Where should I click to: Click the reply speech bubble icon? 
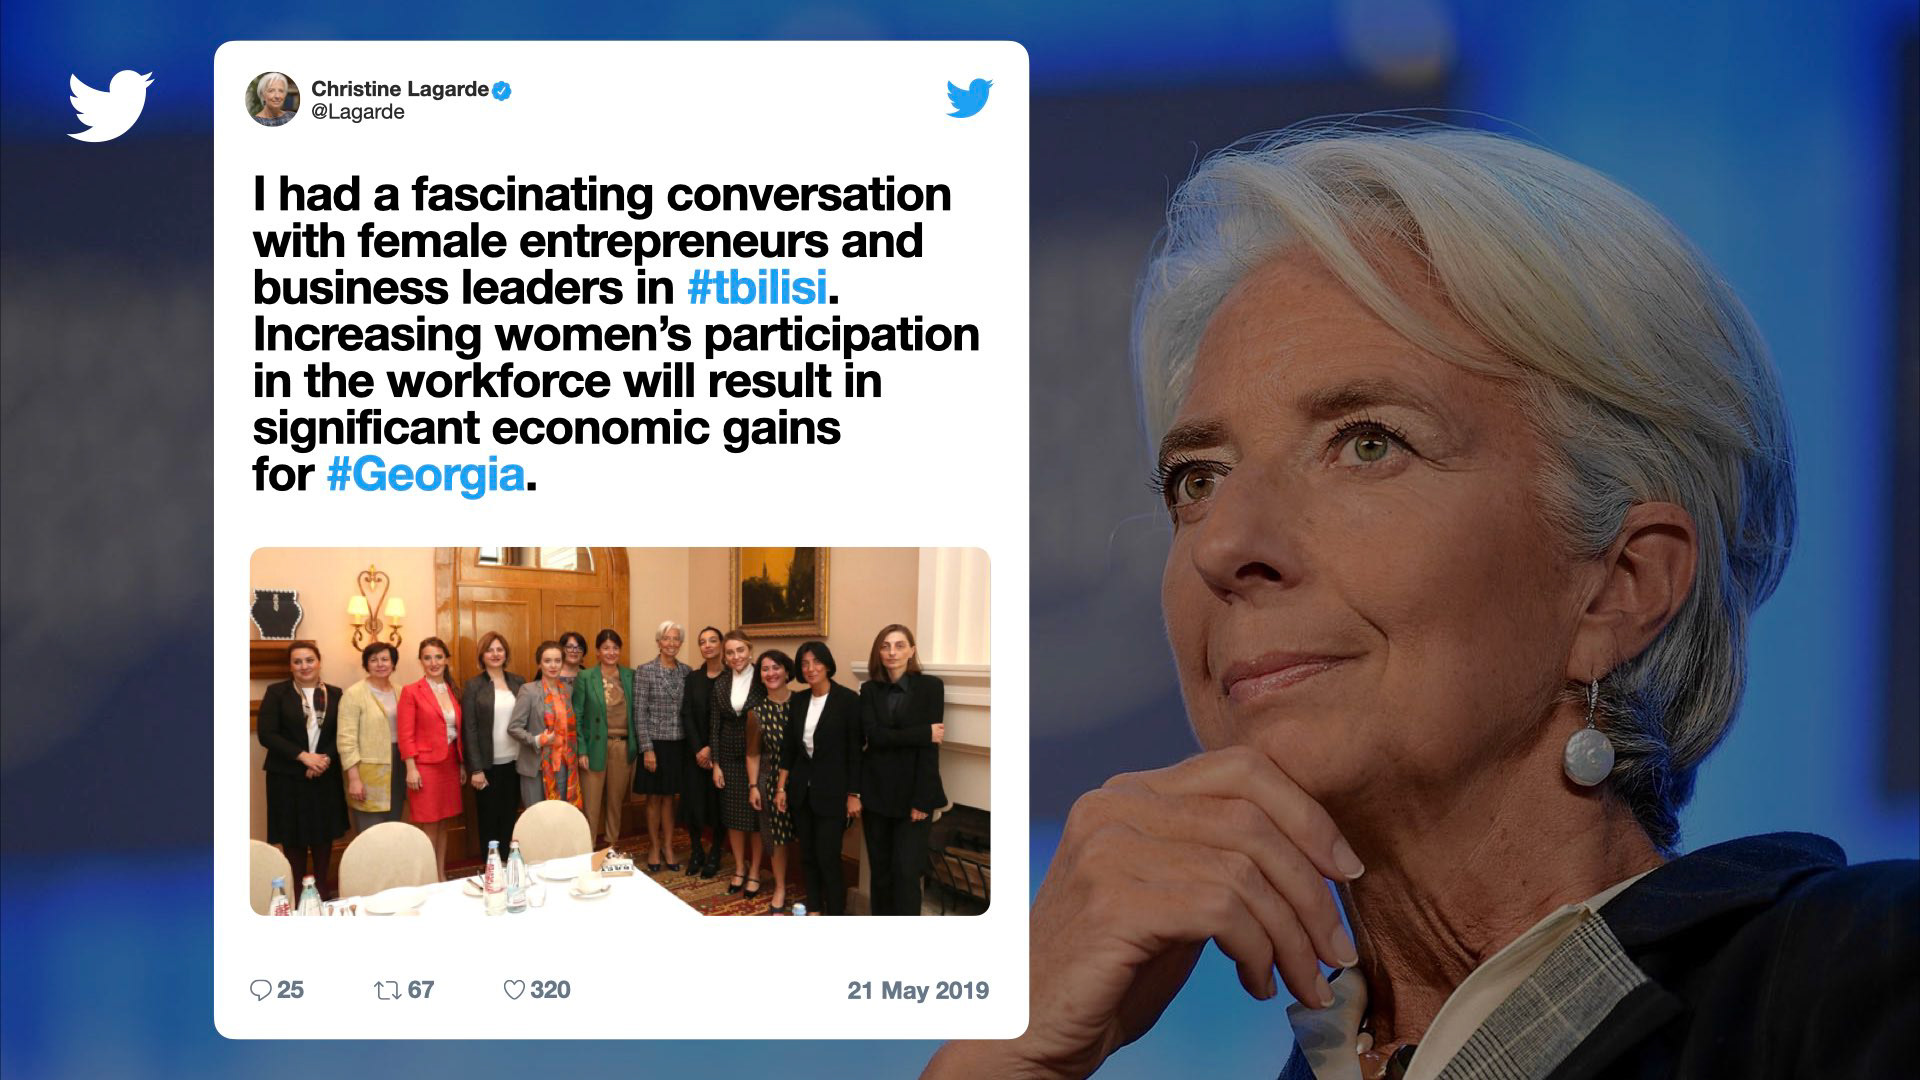click(x=260, y=990)
